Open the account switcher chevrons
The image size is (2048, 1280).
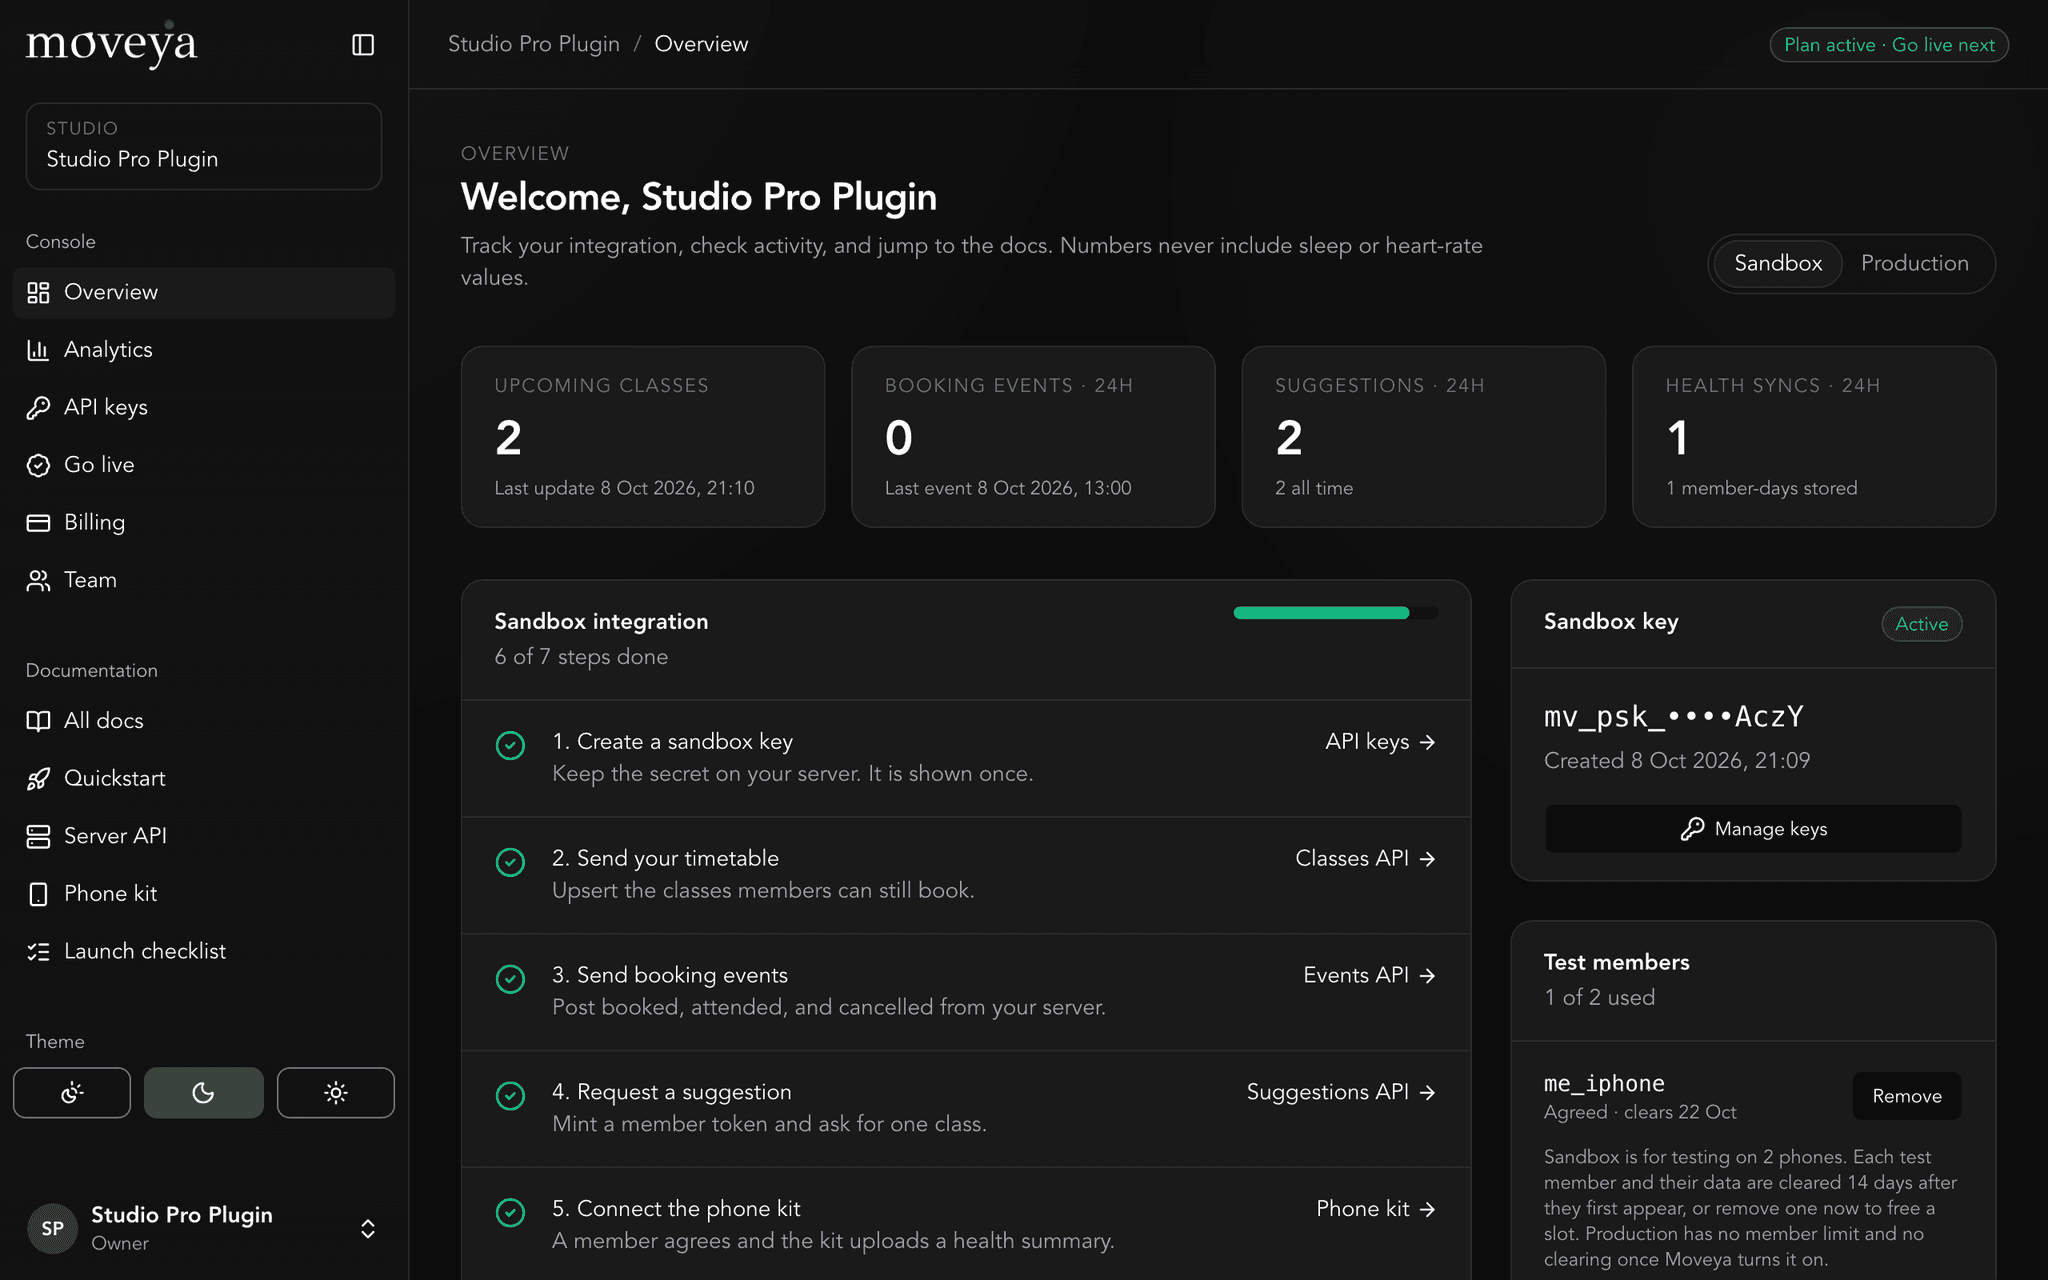[x=368, y=1228]
